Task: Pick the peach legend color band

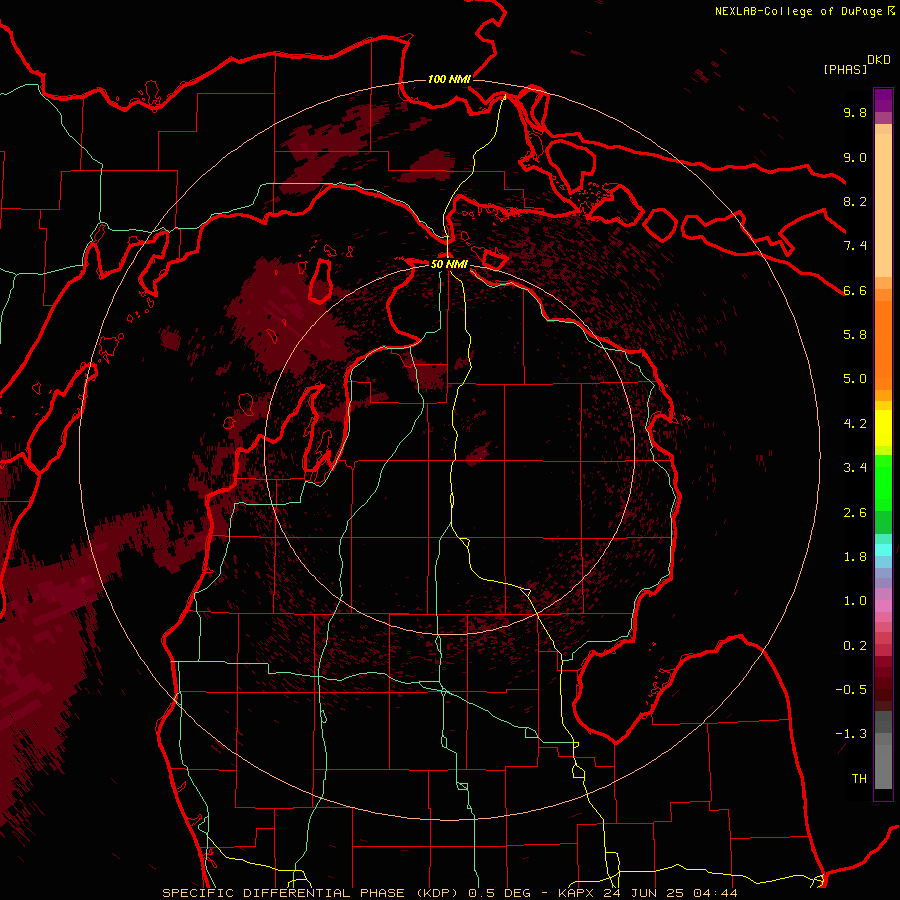Action: tap(883, 205)
